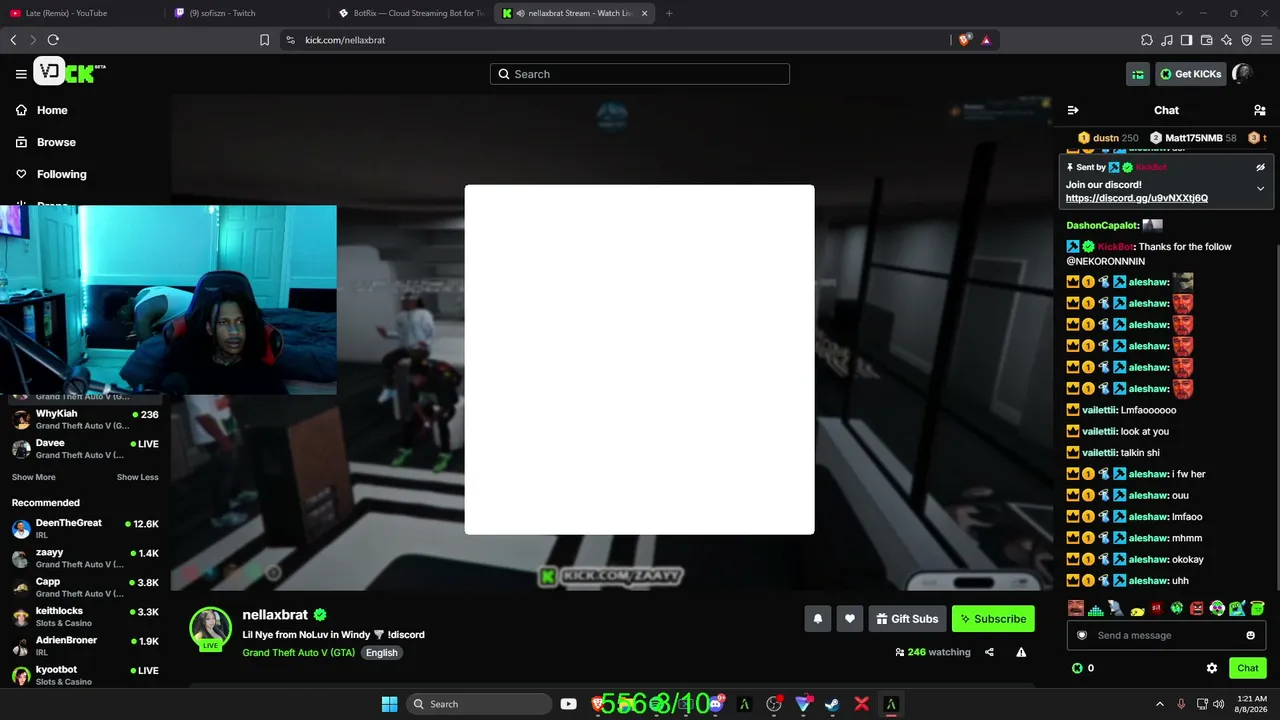This screenshot has width=1280, height=720.
Task: Open keithlocks recommended channel
Action: (x=85, y=616)
